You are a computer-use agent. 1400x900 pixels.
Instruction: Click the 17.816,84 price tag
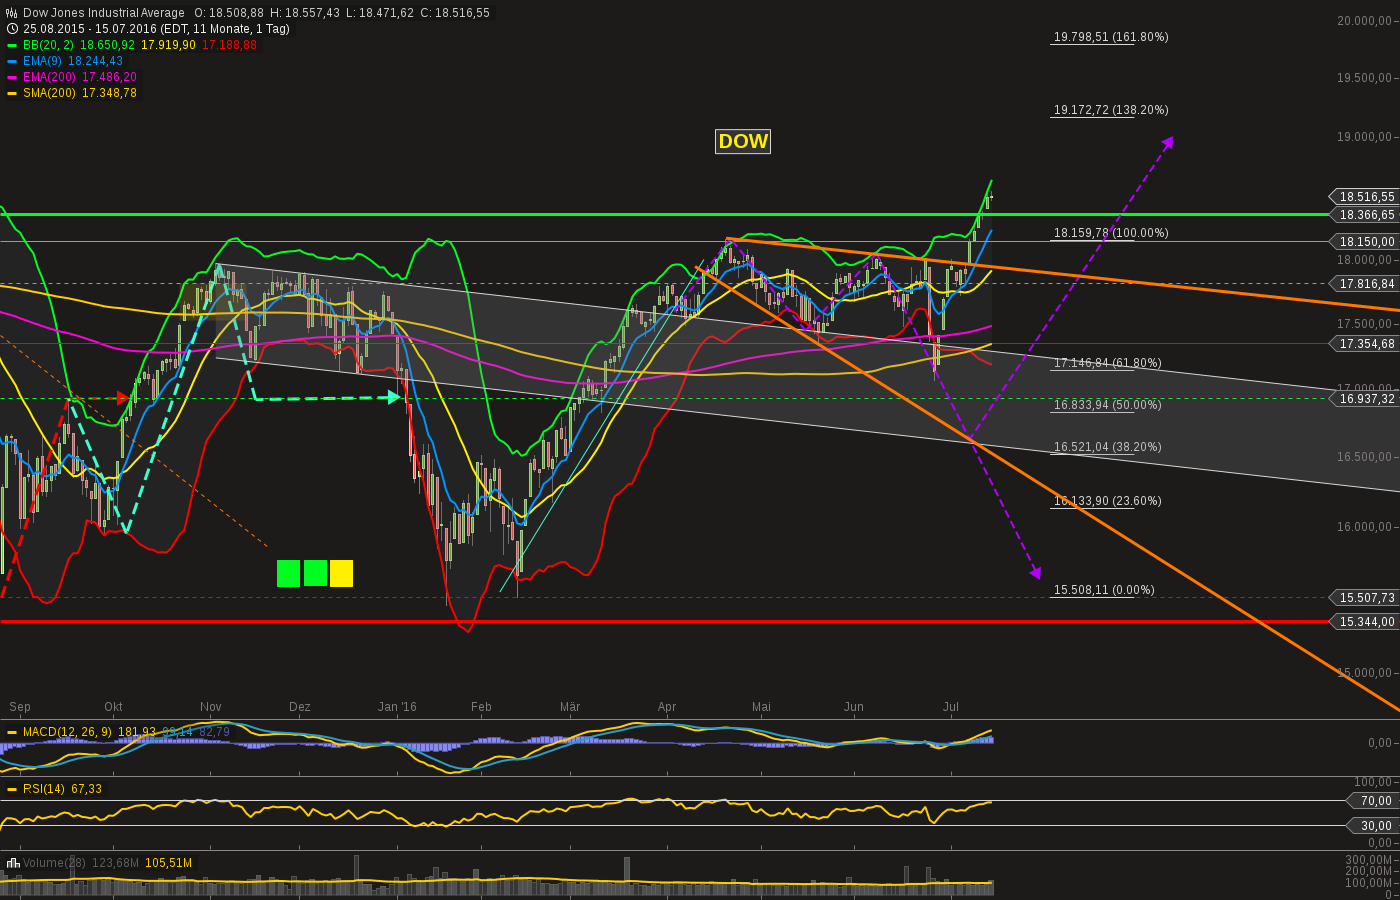point(1364,284)
